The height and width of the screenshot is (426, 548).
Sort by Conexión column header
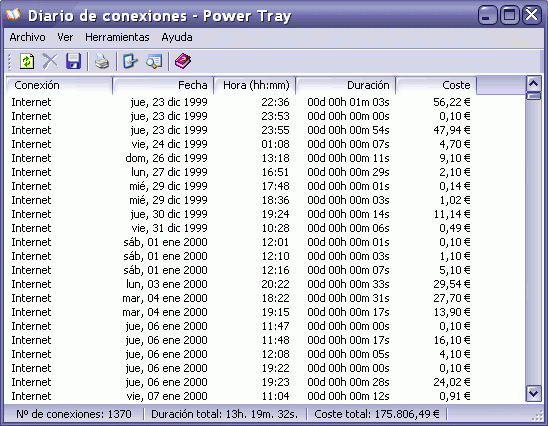click(x=59, y=85)
